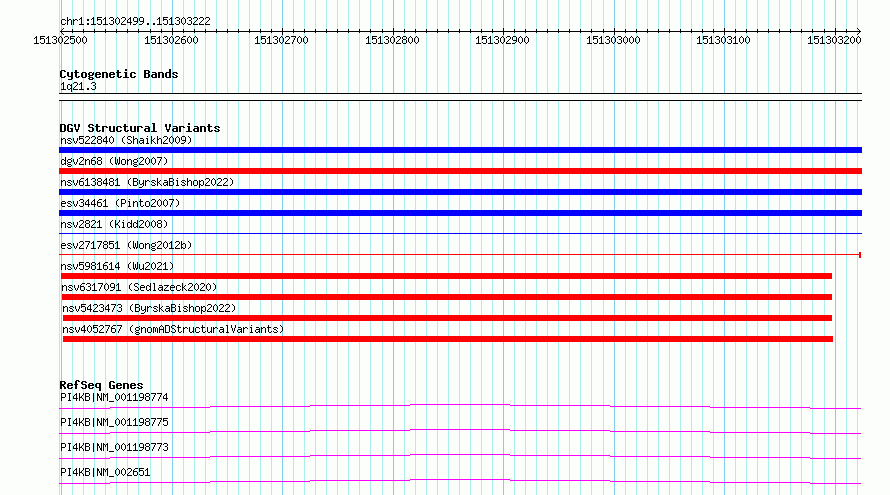Select the red bar under nsv4052767
The height and width of the screenshot is (495, 890).
coord(448,339)
